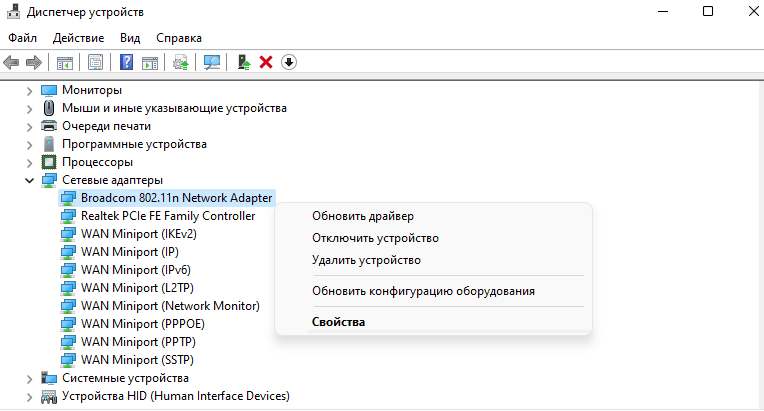Select the Системные устройства label
The image size is (764, 411).
click(x=125, y=378)
